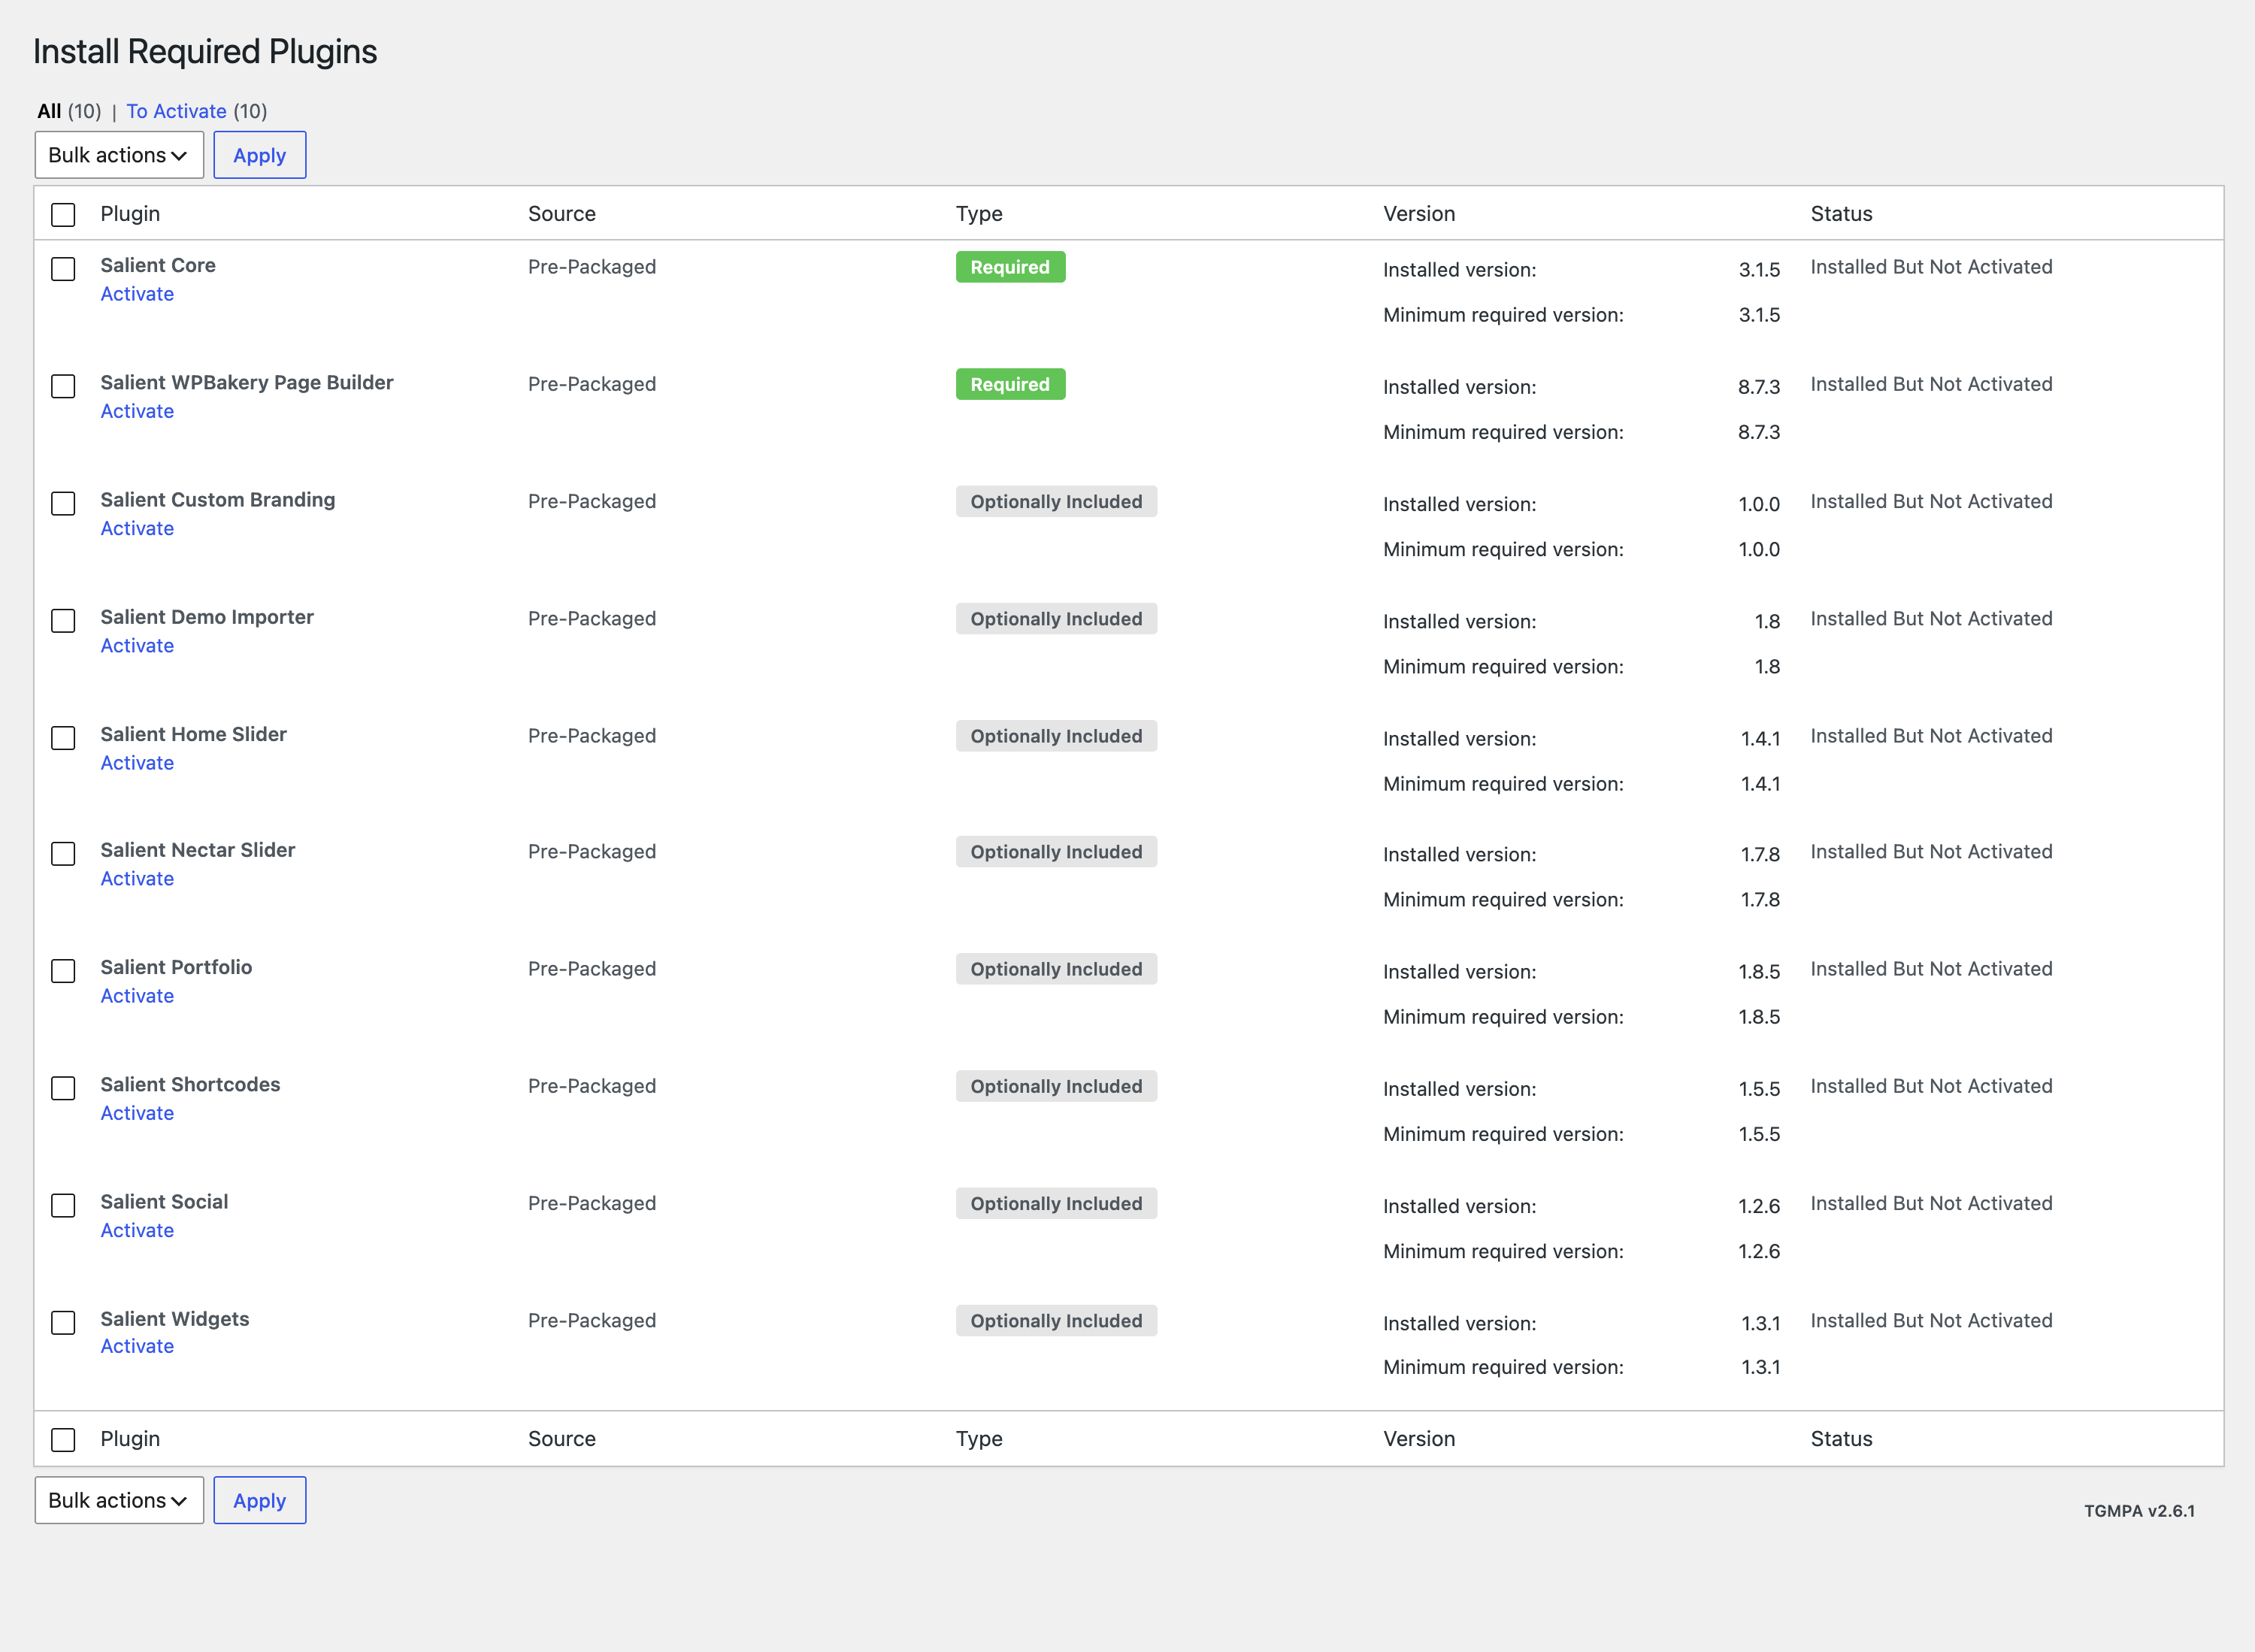Open the top Bulk actions dropdown

click(x=119, y=155)
